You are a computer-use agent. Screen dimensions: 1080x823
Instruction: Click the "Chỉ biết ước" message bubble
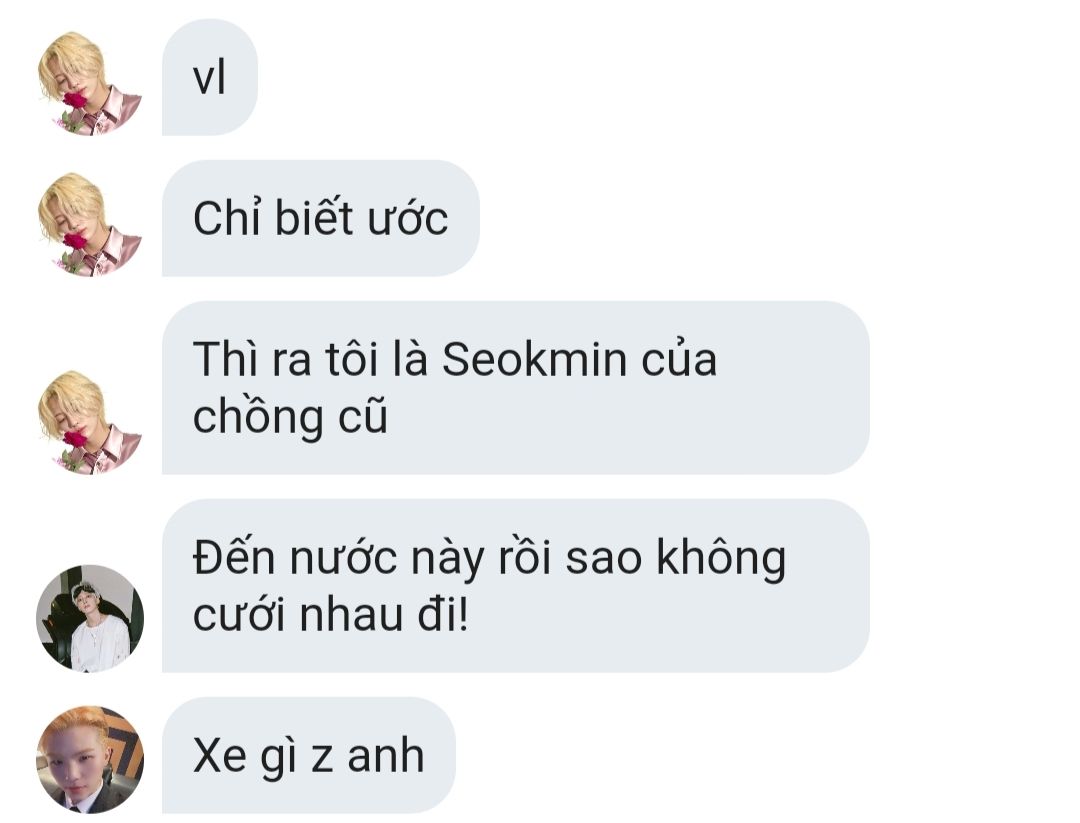click(x=321, y=218)
